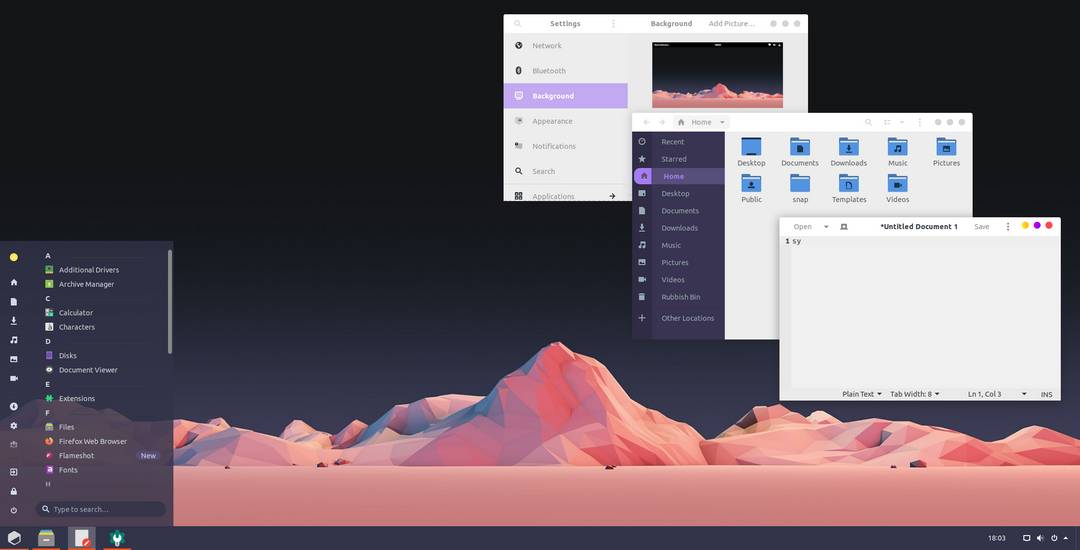Launch Additional Drivers from app menu

89,270
